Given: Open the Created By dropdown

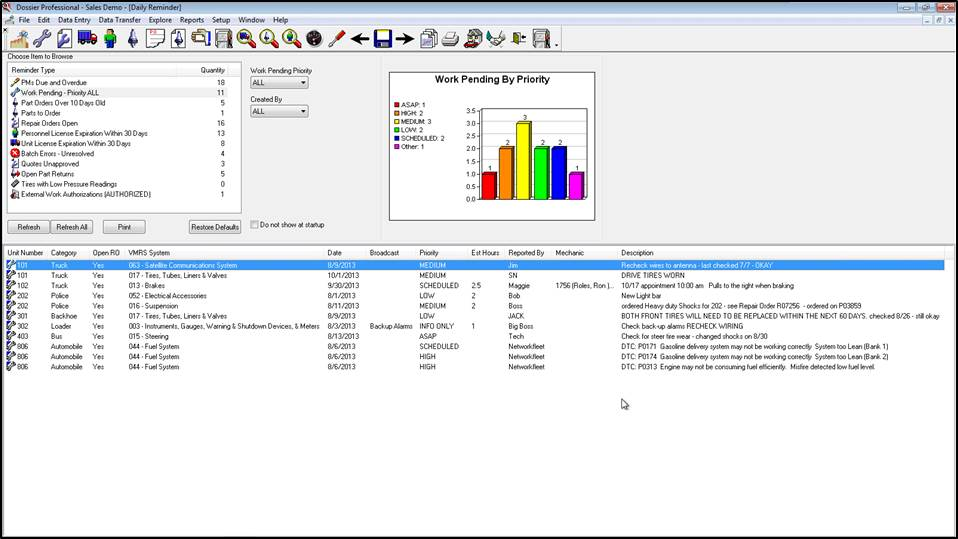Looking at the screenshot, I should (279, 111).
